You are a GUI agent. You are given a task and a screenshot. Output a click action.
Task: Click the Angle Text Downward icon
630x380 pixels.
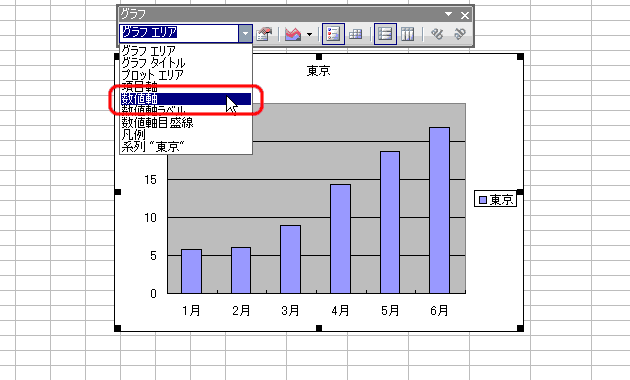point(437,34)
